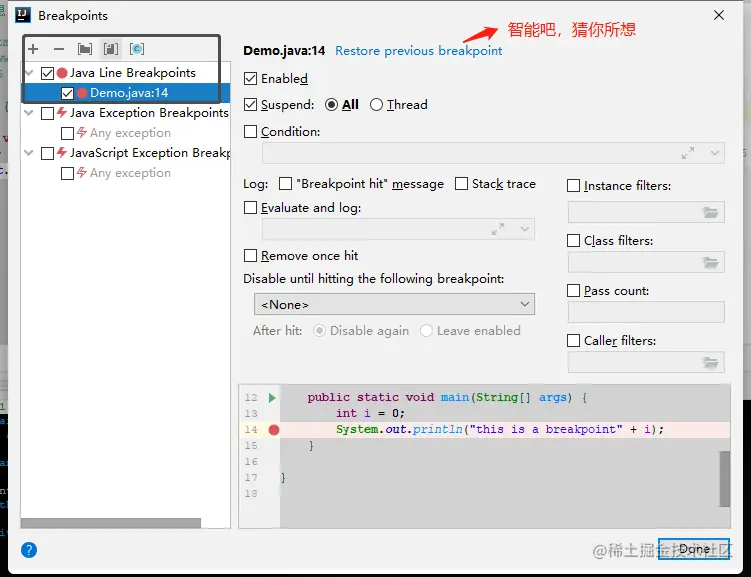The image size is (751, 577).
Task: Collapse JavaScript Exception Breakpoints tree node
Action: [29, 153]
